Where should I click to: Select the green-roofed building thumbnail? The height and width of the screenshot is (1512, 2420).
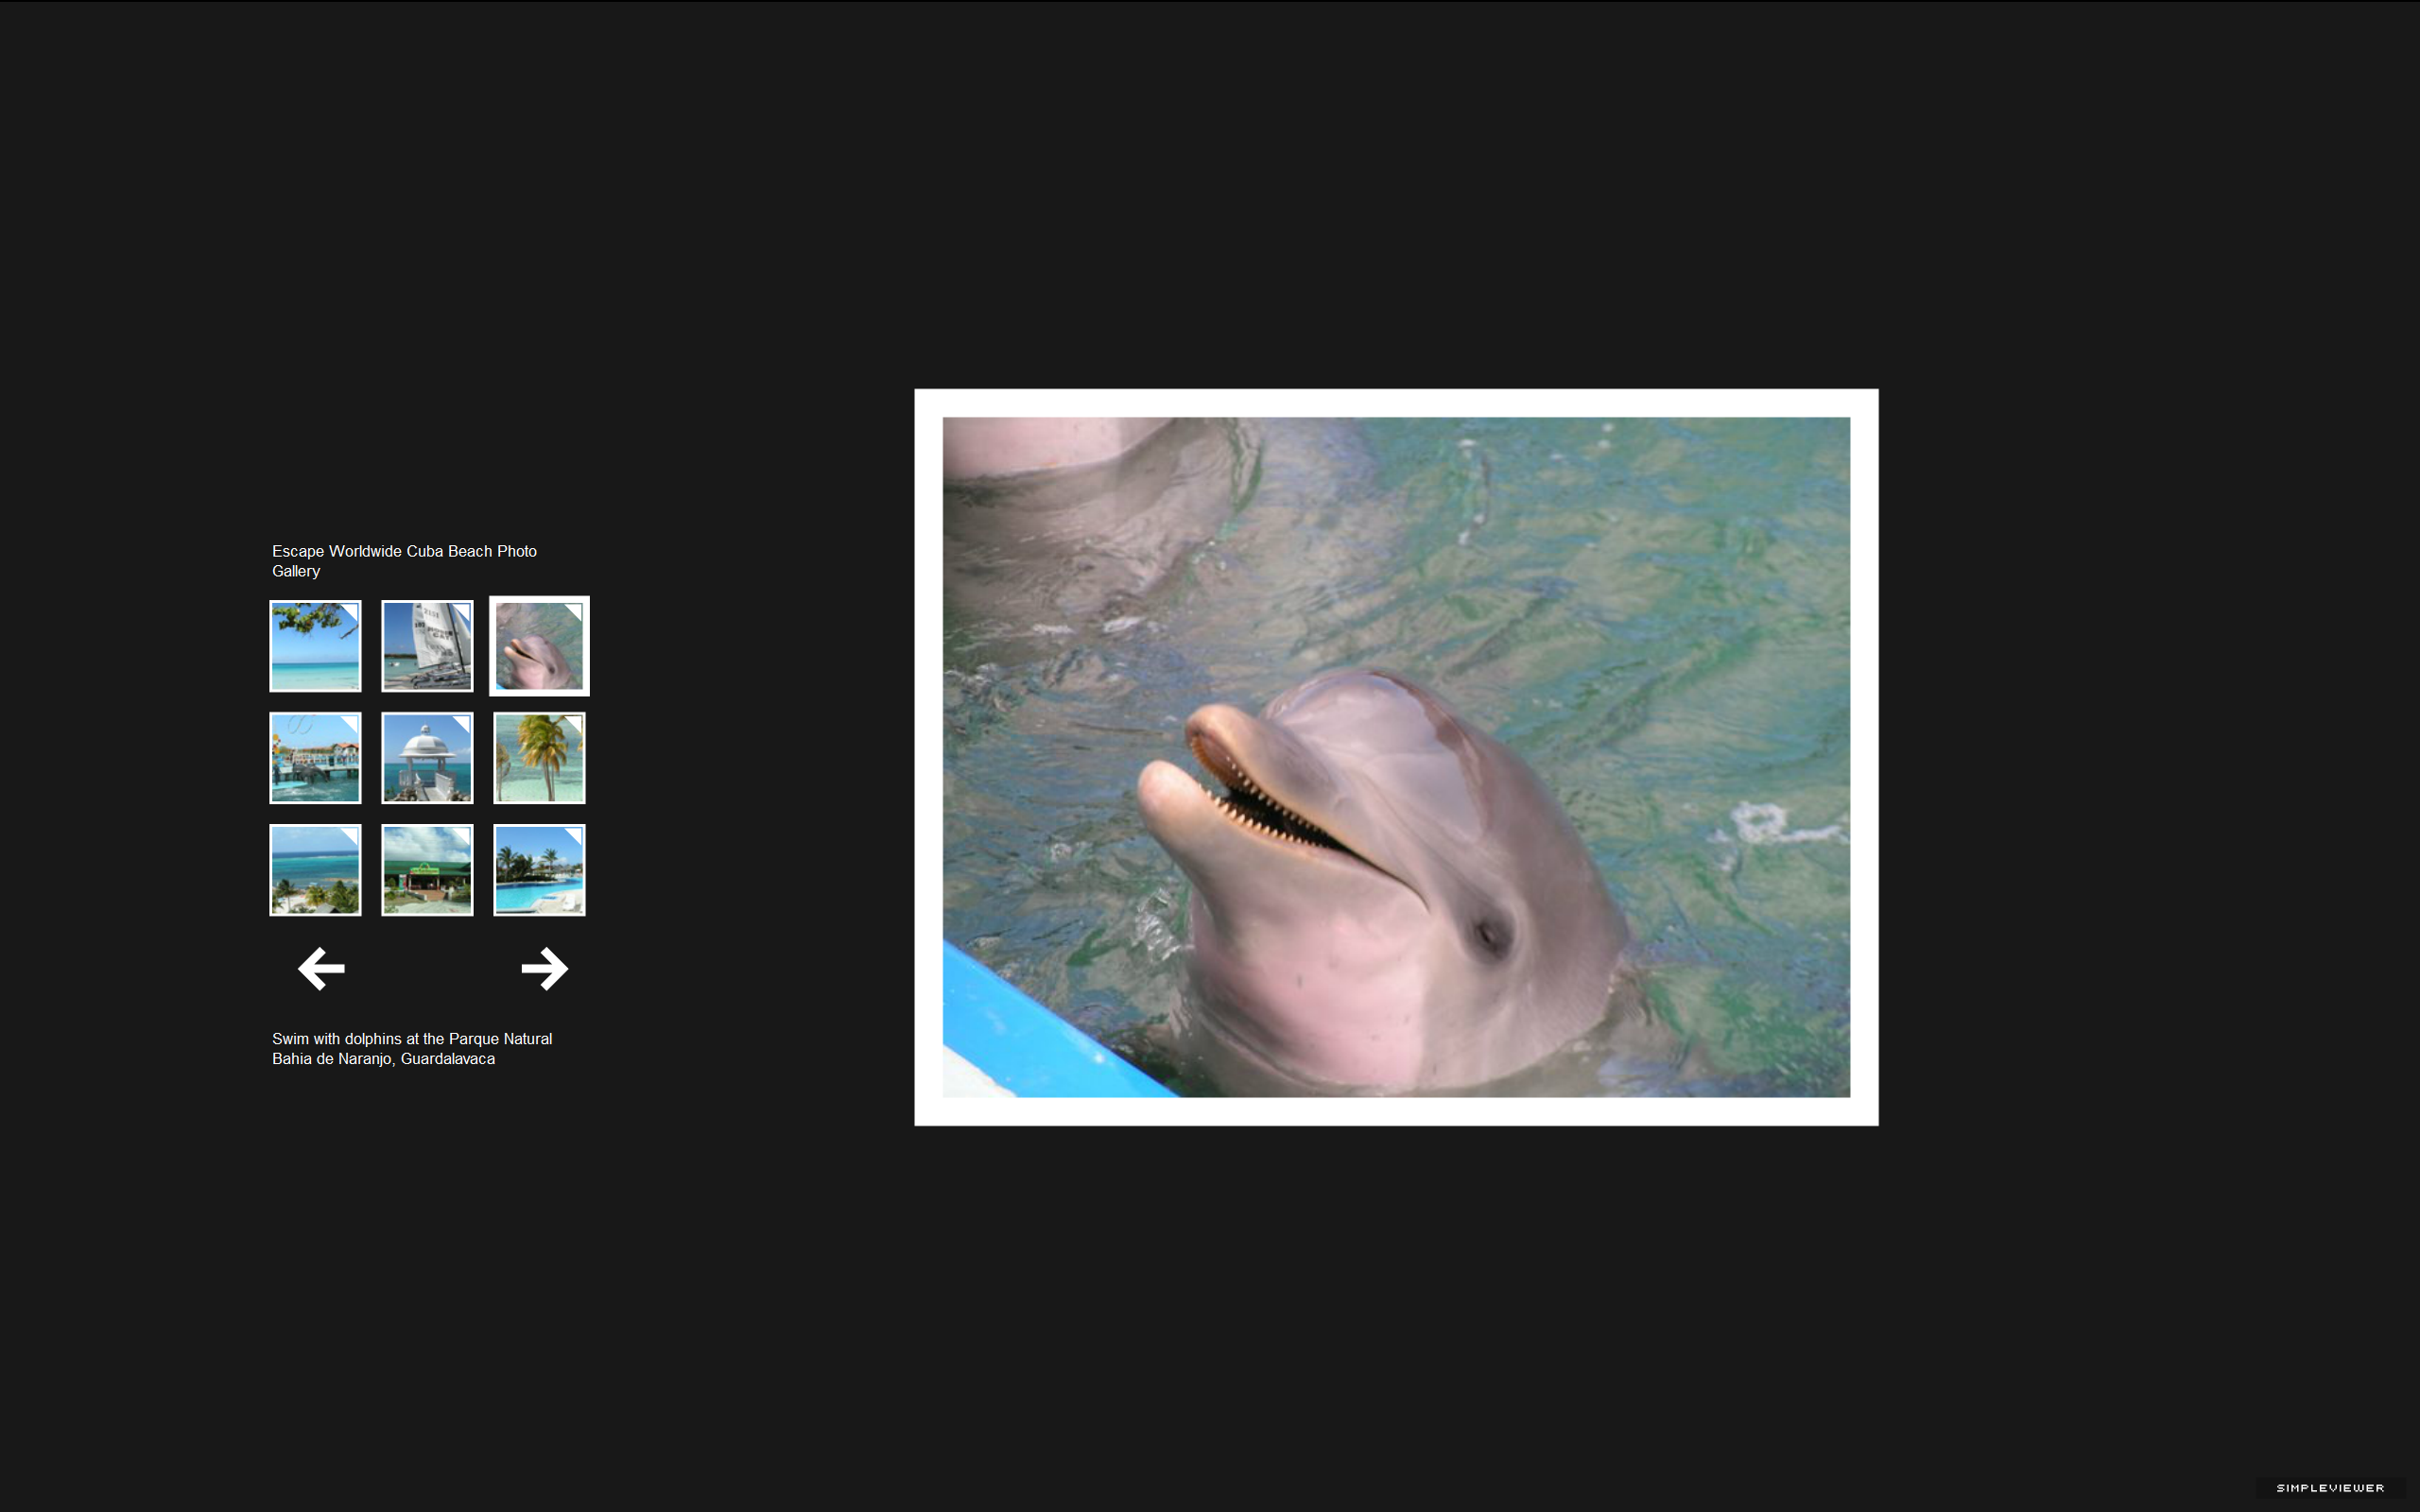(x=427, y=870)
